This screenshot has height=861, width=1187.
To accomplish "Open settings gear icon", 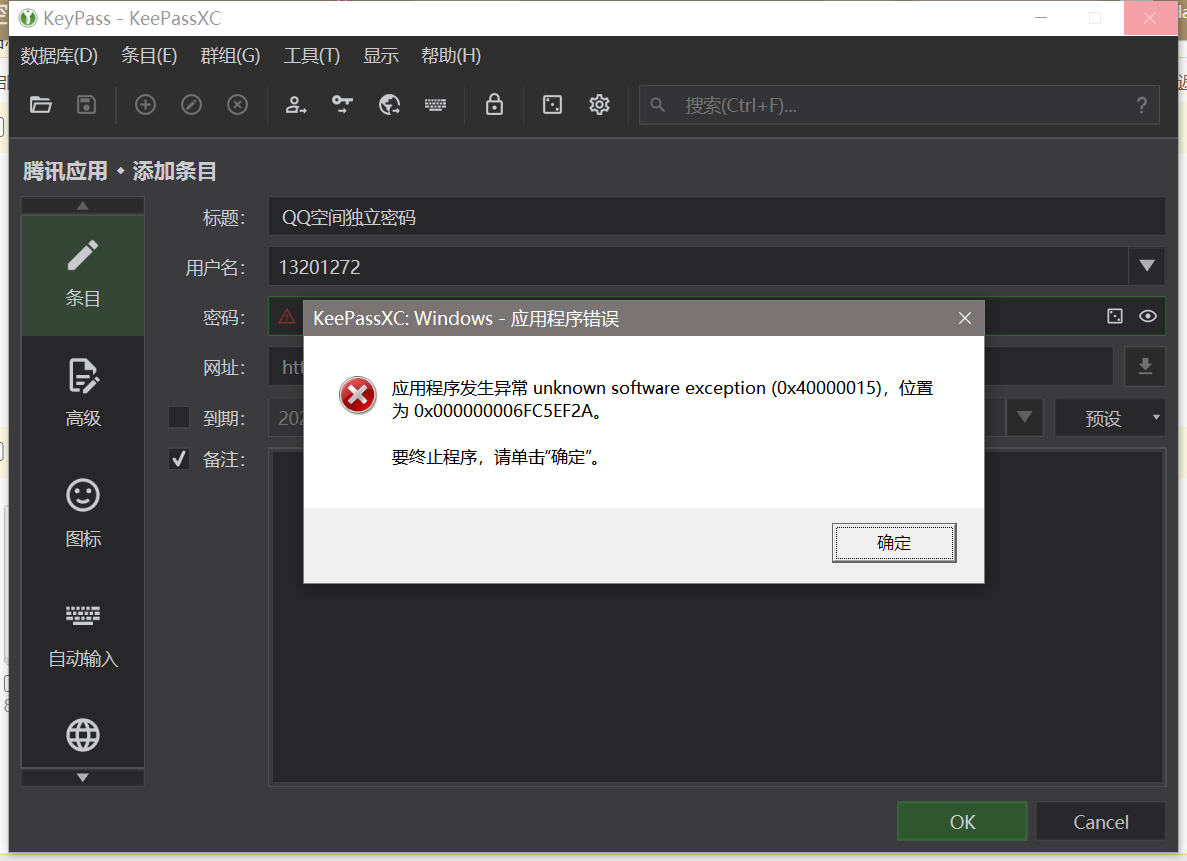I will (600, 105).
